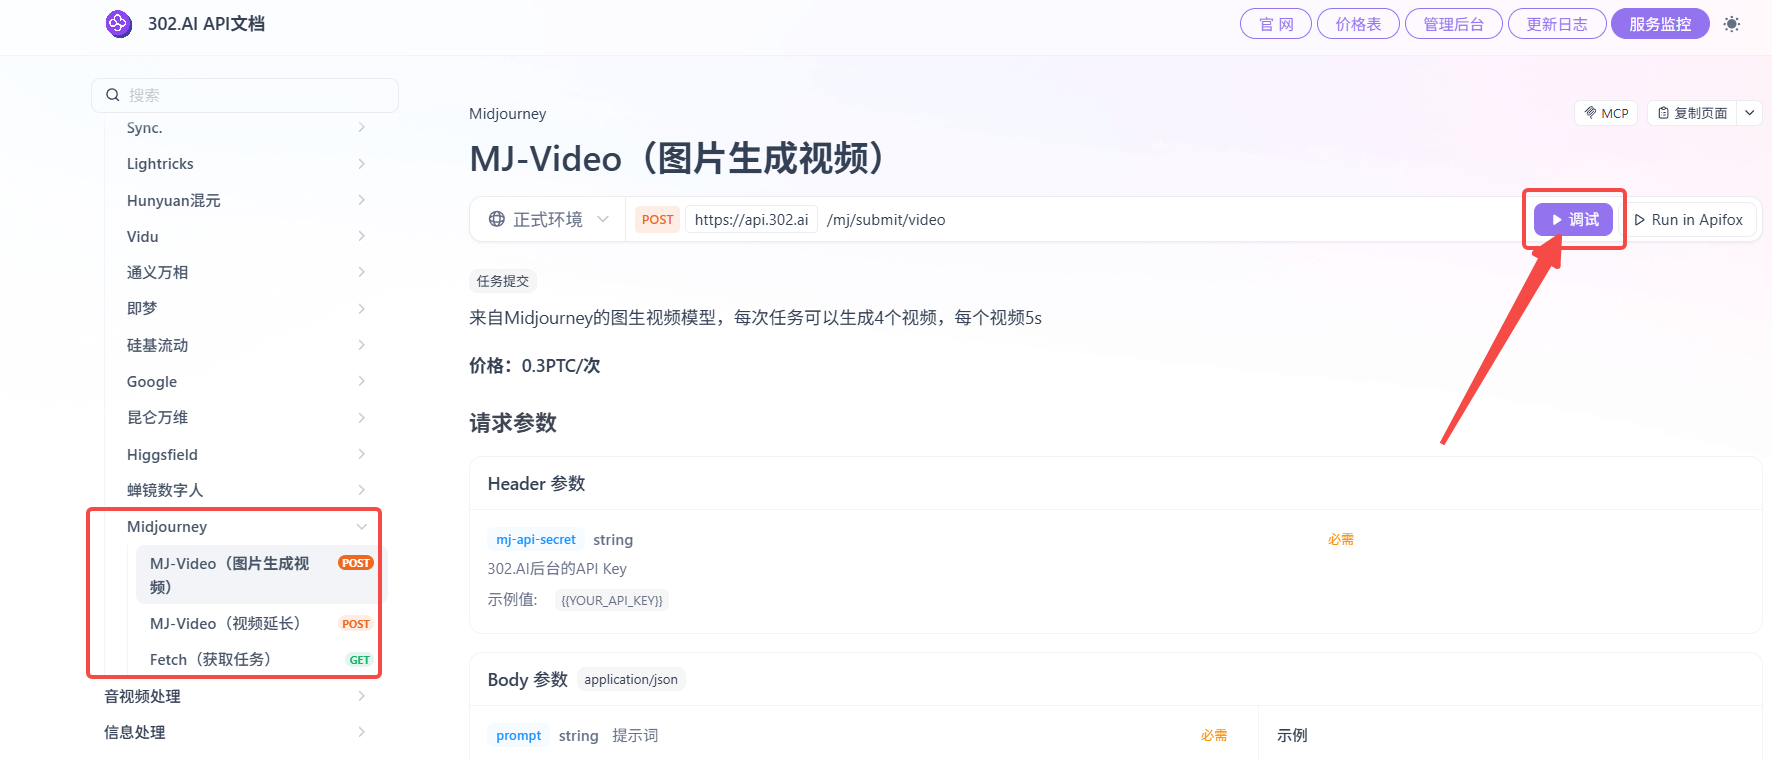Expand the 音视频处理 sidebar section
The width and height of the screenshot is (1772, 761).
[235, 697]
